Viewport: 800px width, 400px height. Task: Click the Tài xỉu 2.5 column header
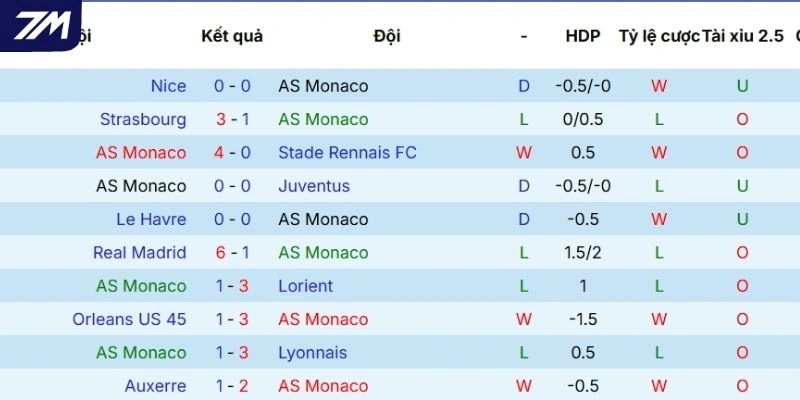(743, 36)
